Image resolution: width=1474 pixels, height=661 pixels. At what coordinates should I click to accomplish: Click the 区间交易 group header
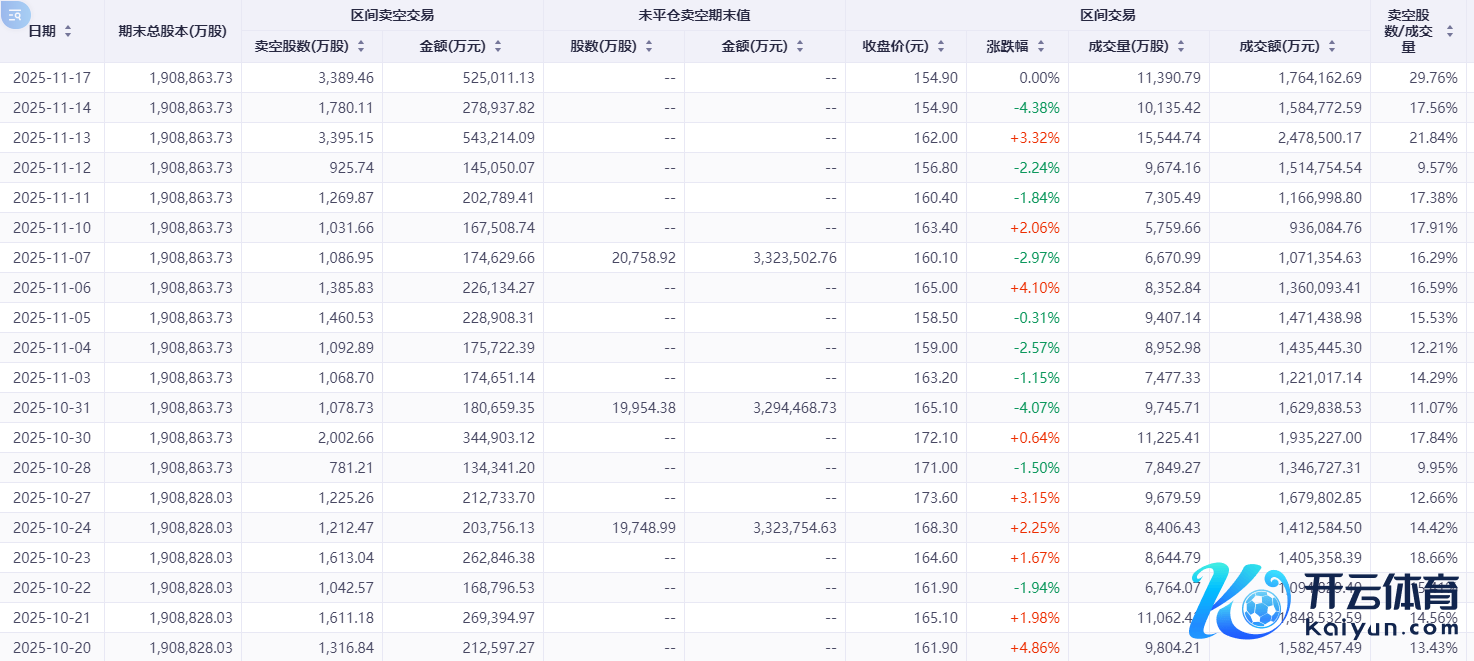[1107, 15]
